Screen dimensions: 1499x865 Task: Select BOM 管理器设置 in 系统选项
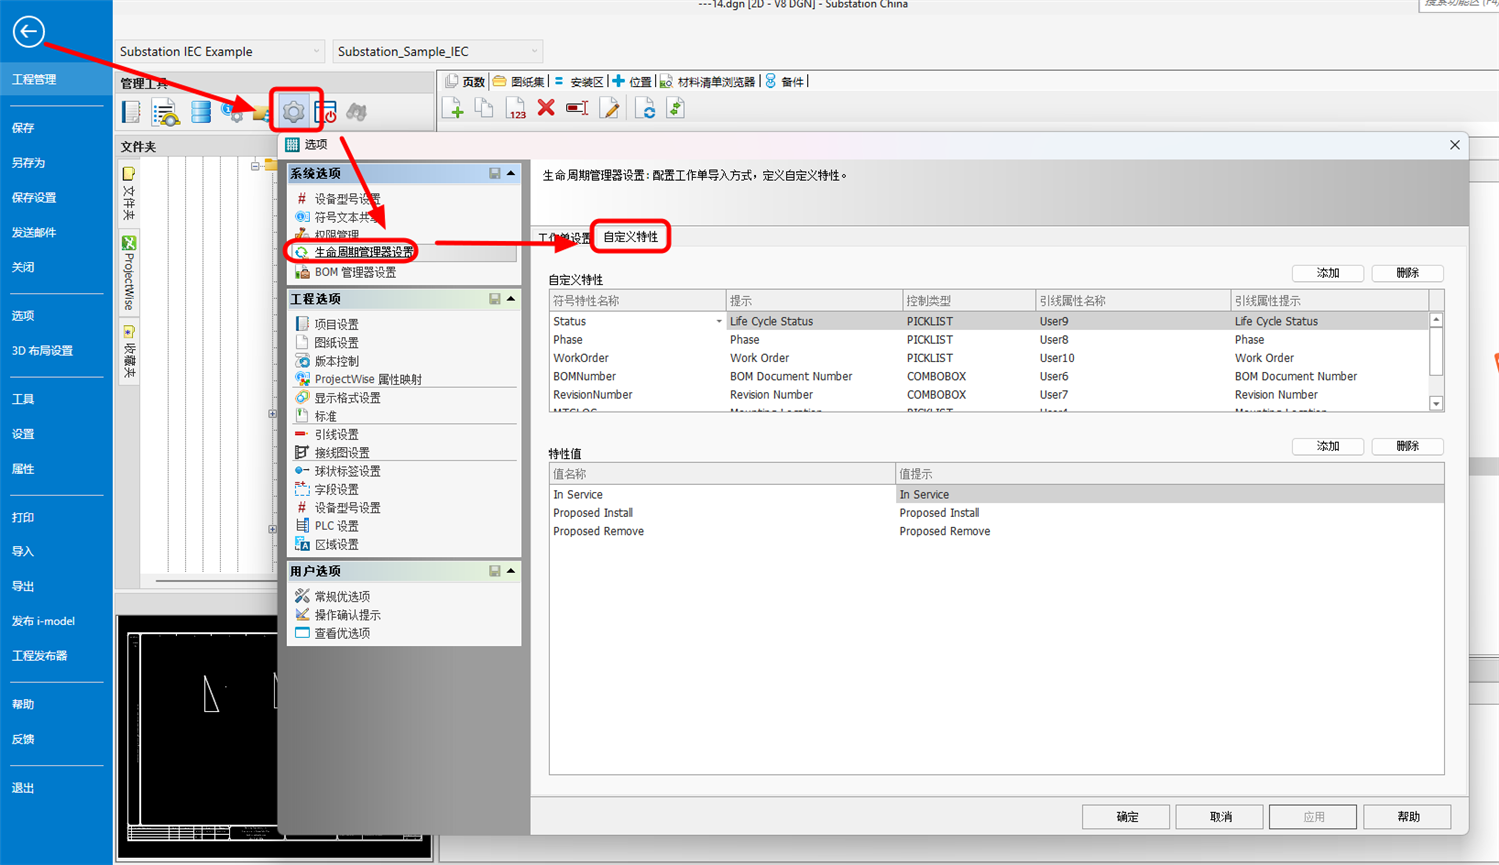355,272
